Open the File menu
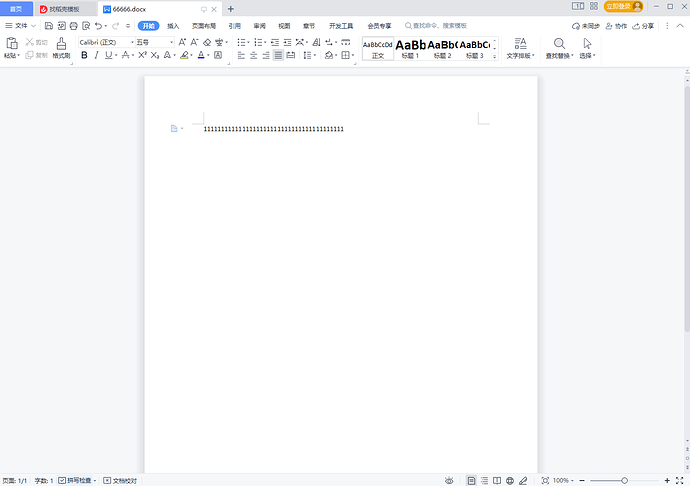The width and height of the screenshot is (690, 486). pos(20,26)
